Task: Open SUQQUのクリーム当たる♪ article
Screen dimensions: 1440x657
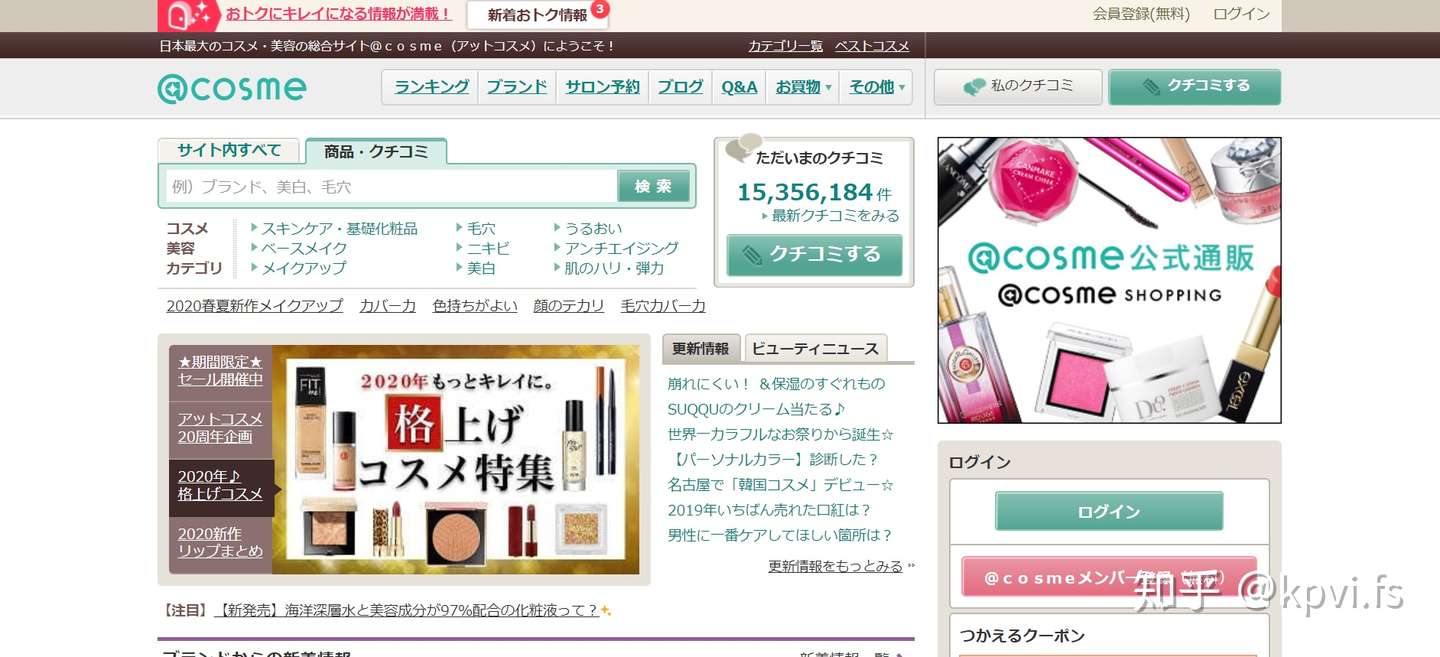Action: point(757,409)
